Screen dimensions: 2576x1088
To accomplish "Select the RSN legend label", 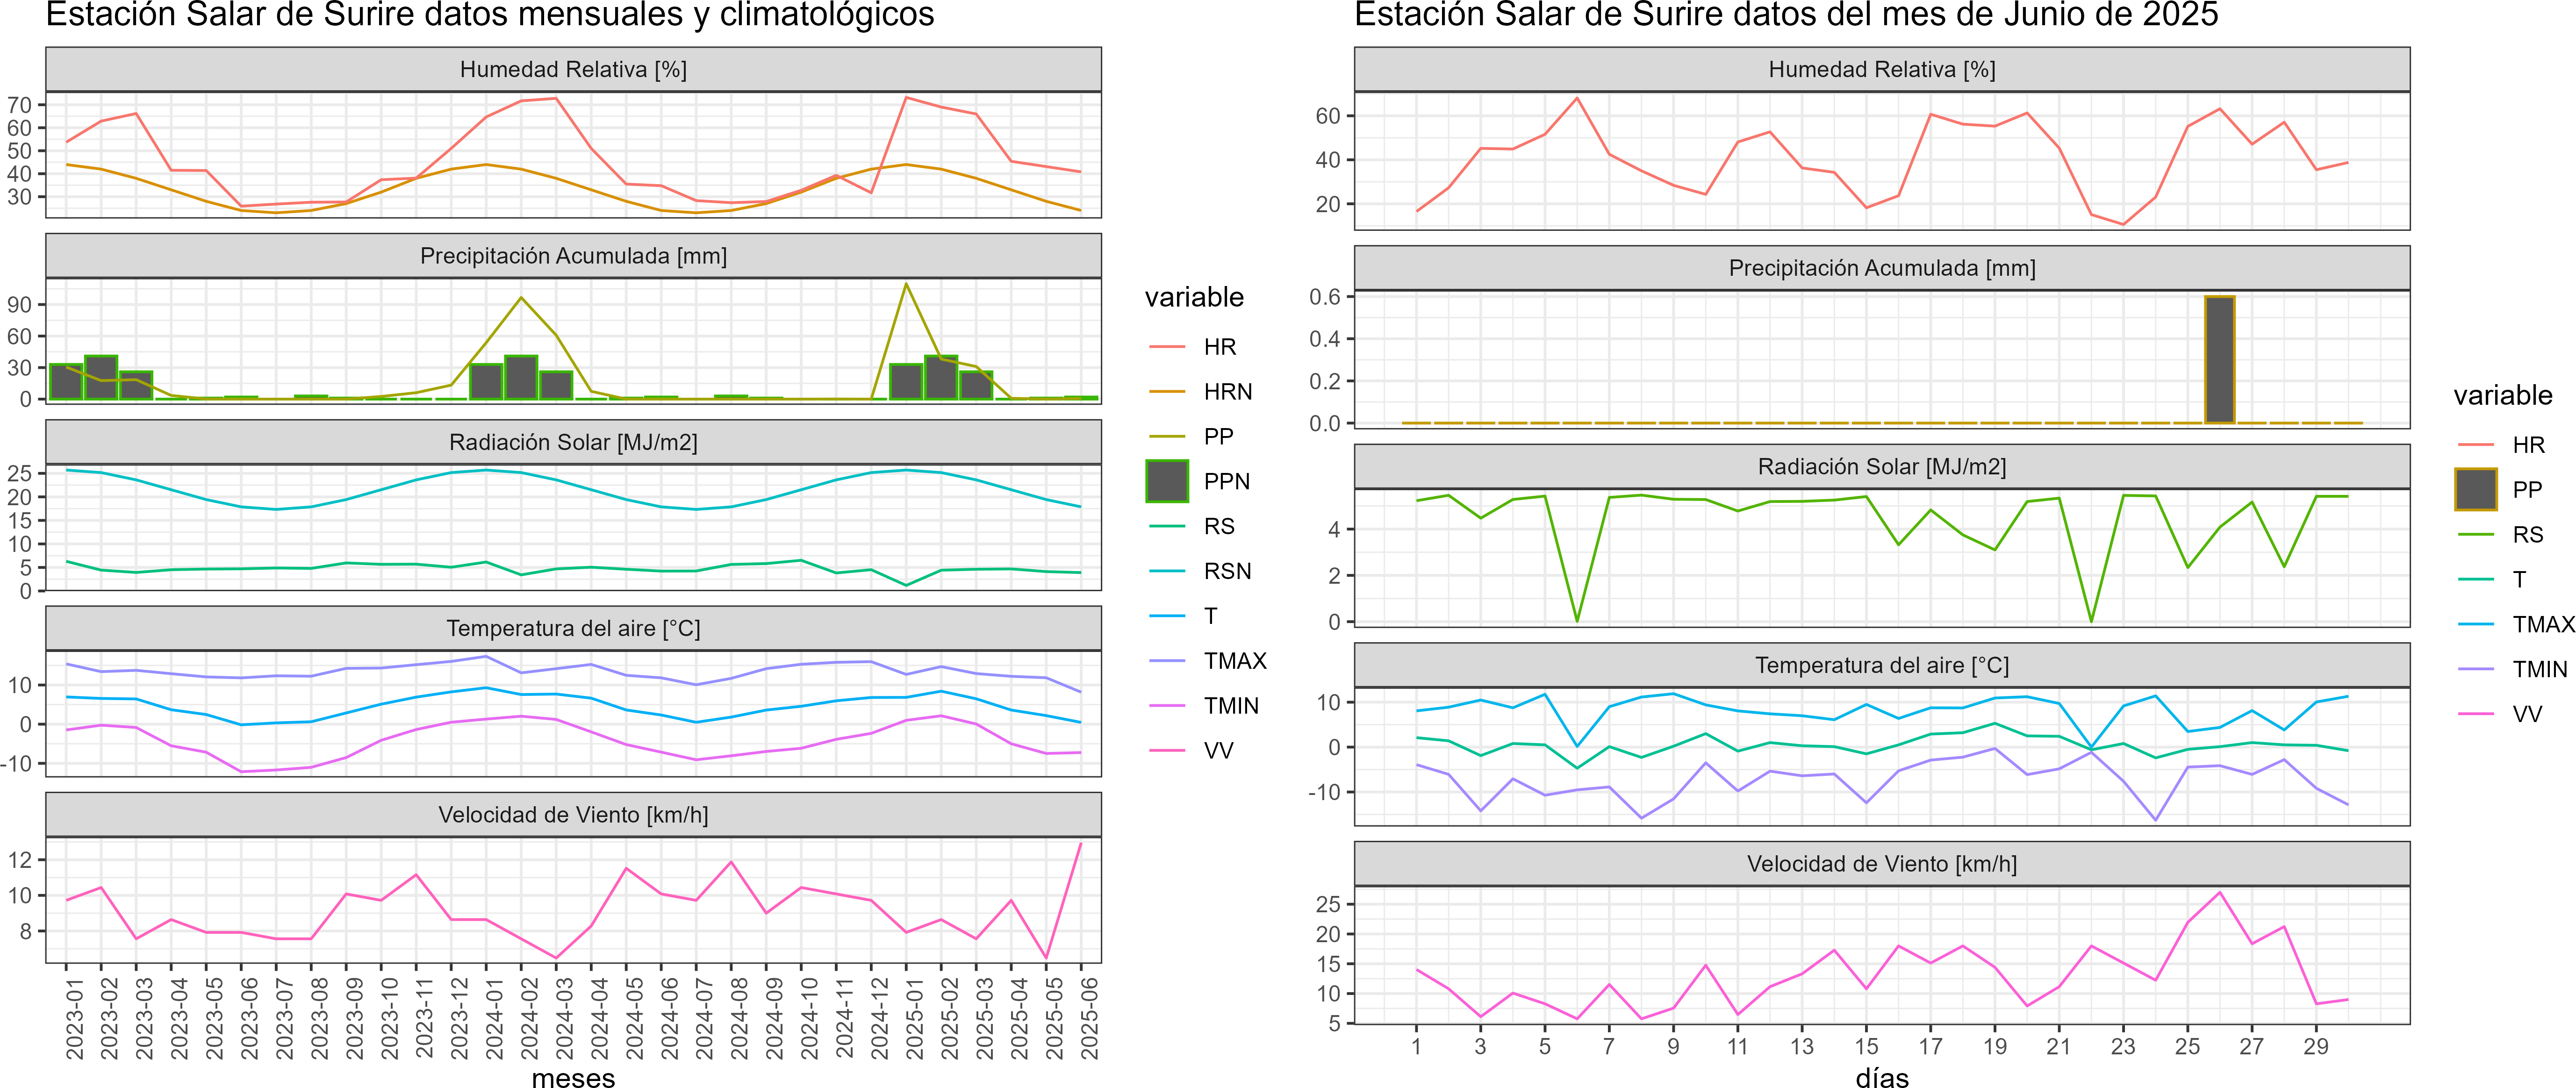I will 1228,571.
